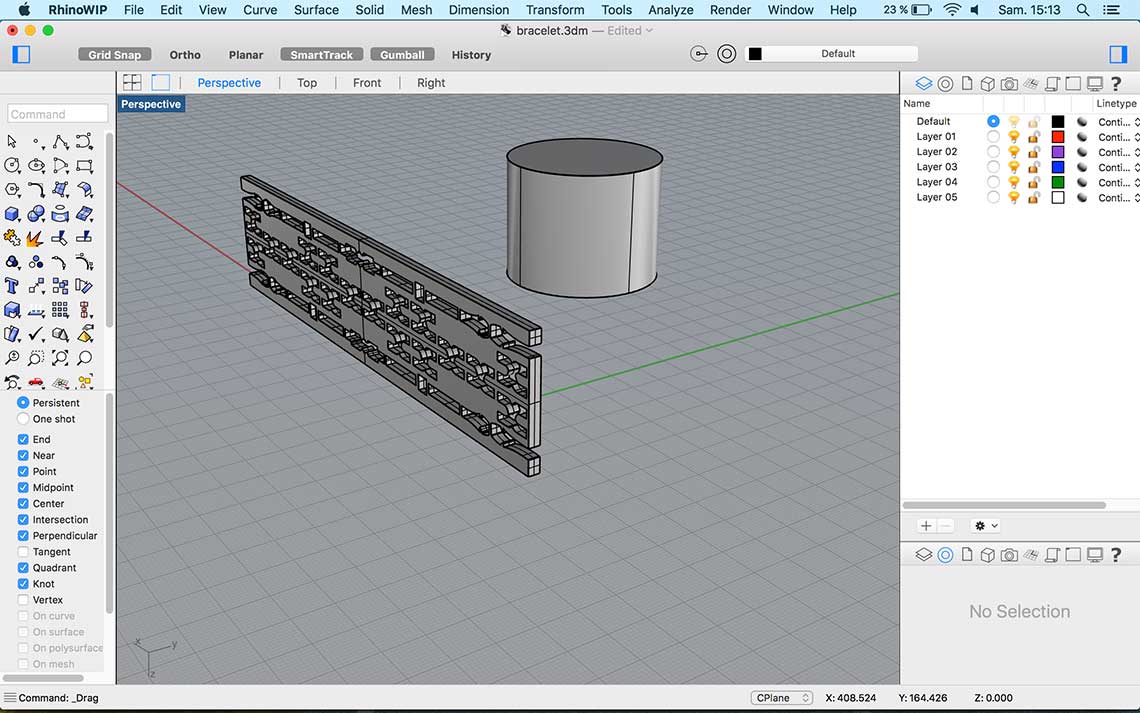Screen dimensions: 1140x713
Task: Toggle Grid Snap button
Action: click(x=115, y=55)
